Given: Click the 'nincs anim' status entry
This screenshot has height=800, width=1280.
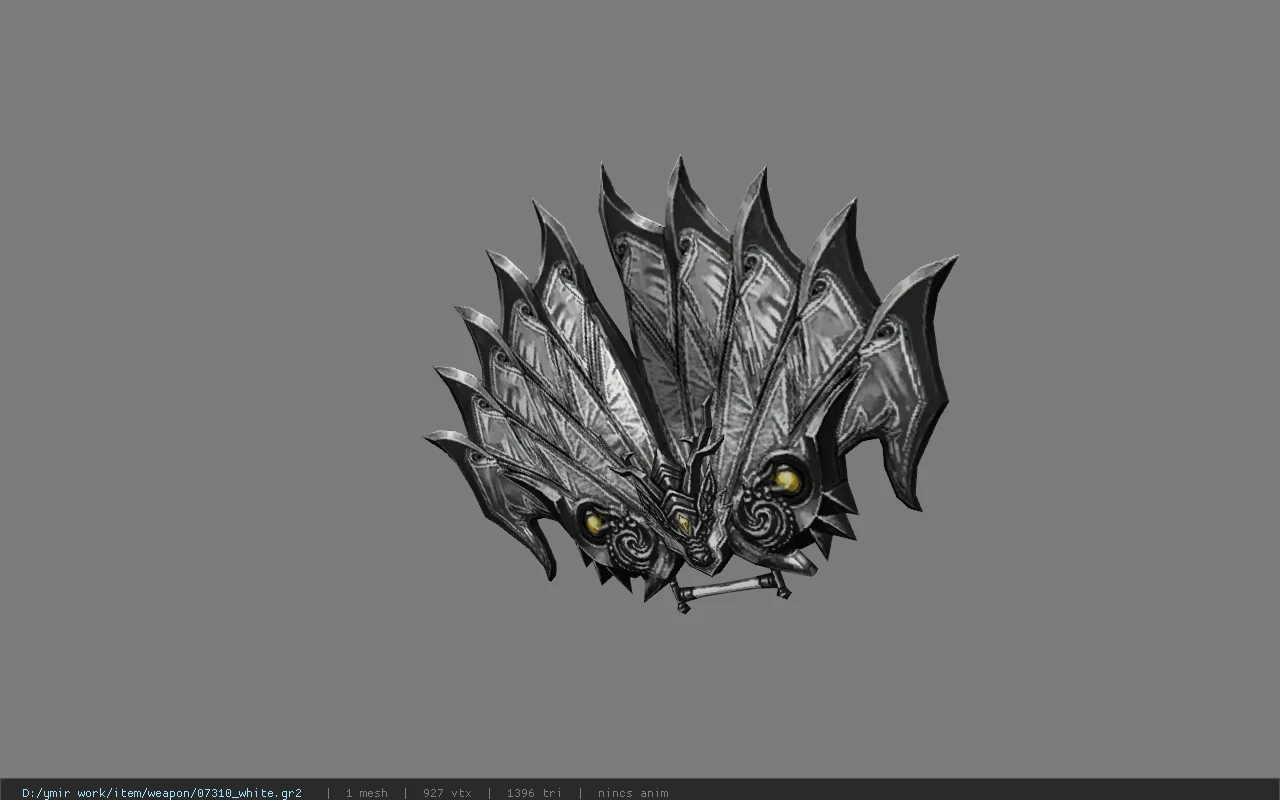Looking at the screenshot, I should [633, 793].
